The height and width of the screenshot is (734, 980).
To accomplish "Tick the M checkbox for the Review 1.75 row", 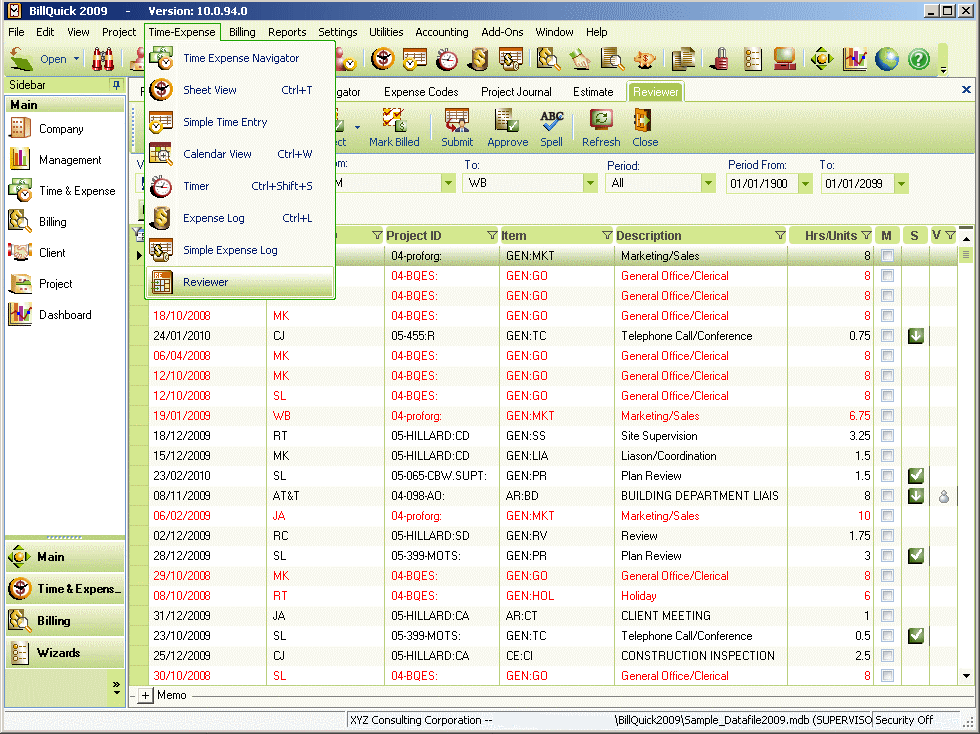I will (887, 536).
